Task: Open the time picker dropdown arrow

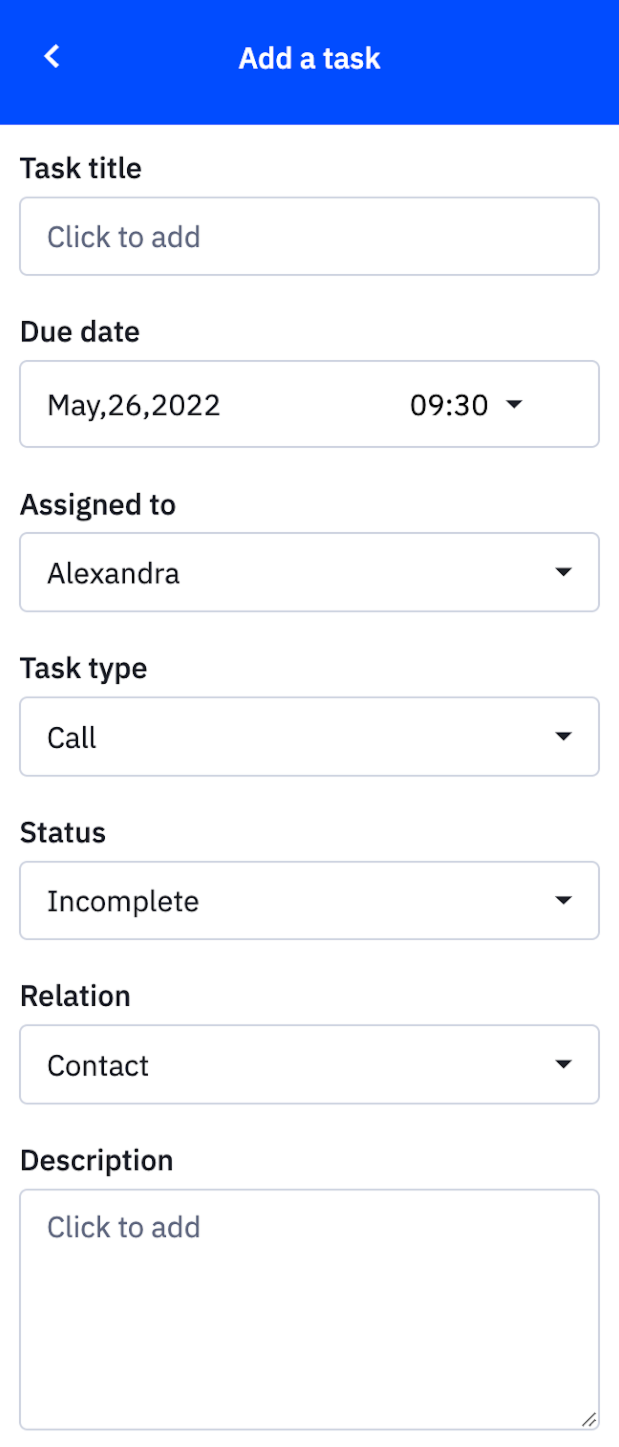Action: point(513,404)
